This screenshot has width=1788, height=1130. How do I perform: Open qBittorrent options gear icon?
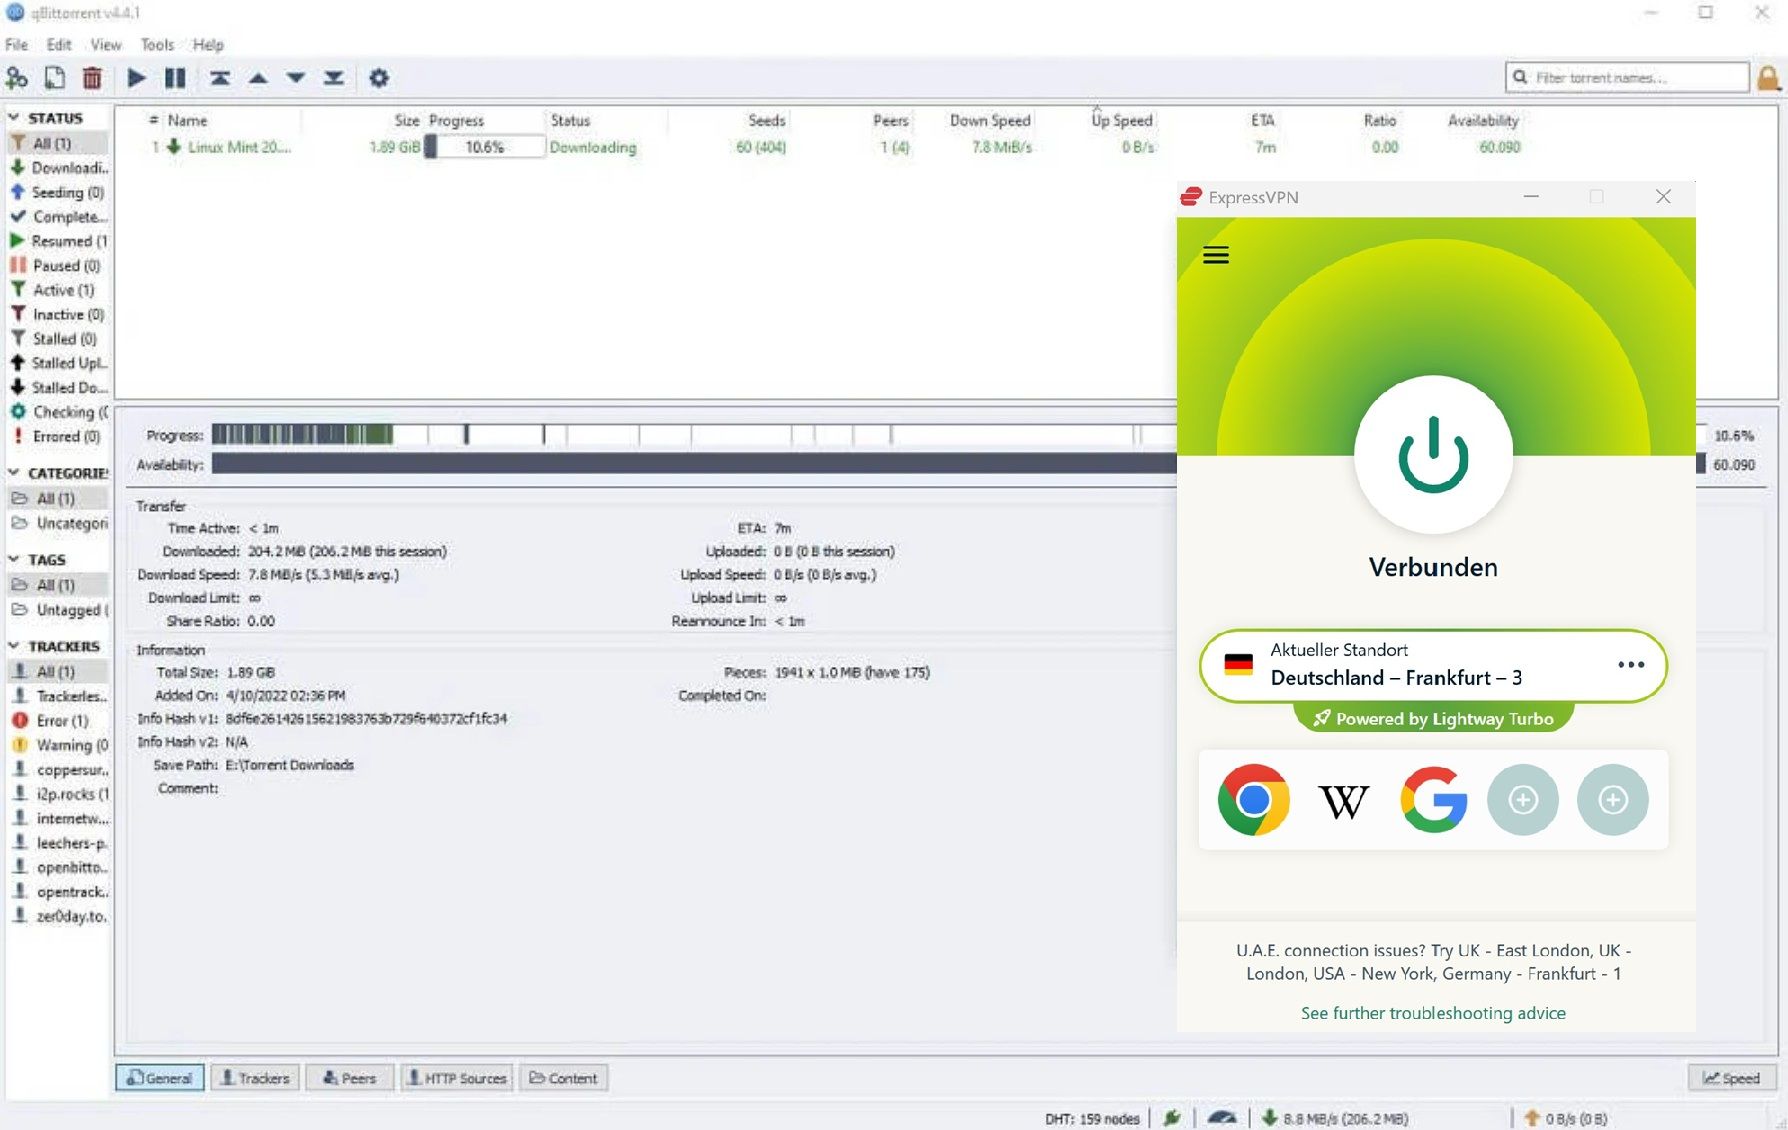(x=379, y=78)
